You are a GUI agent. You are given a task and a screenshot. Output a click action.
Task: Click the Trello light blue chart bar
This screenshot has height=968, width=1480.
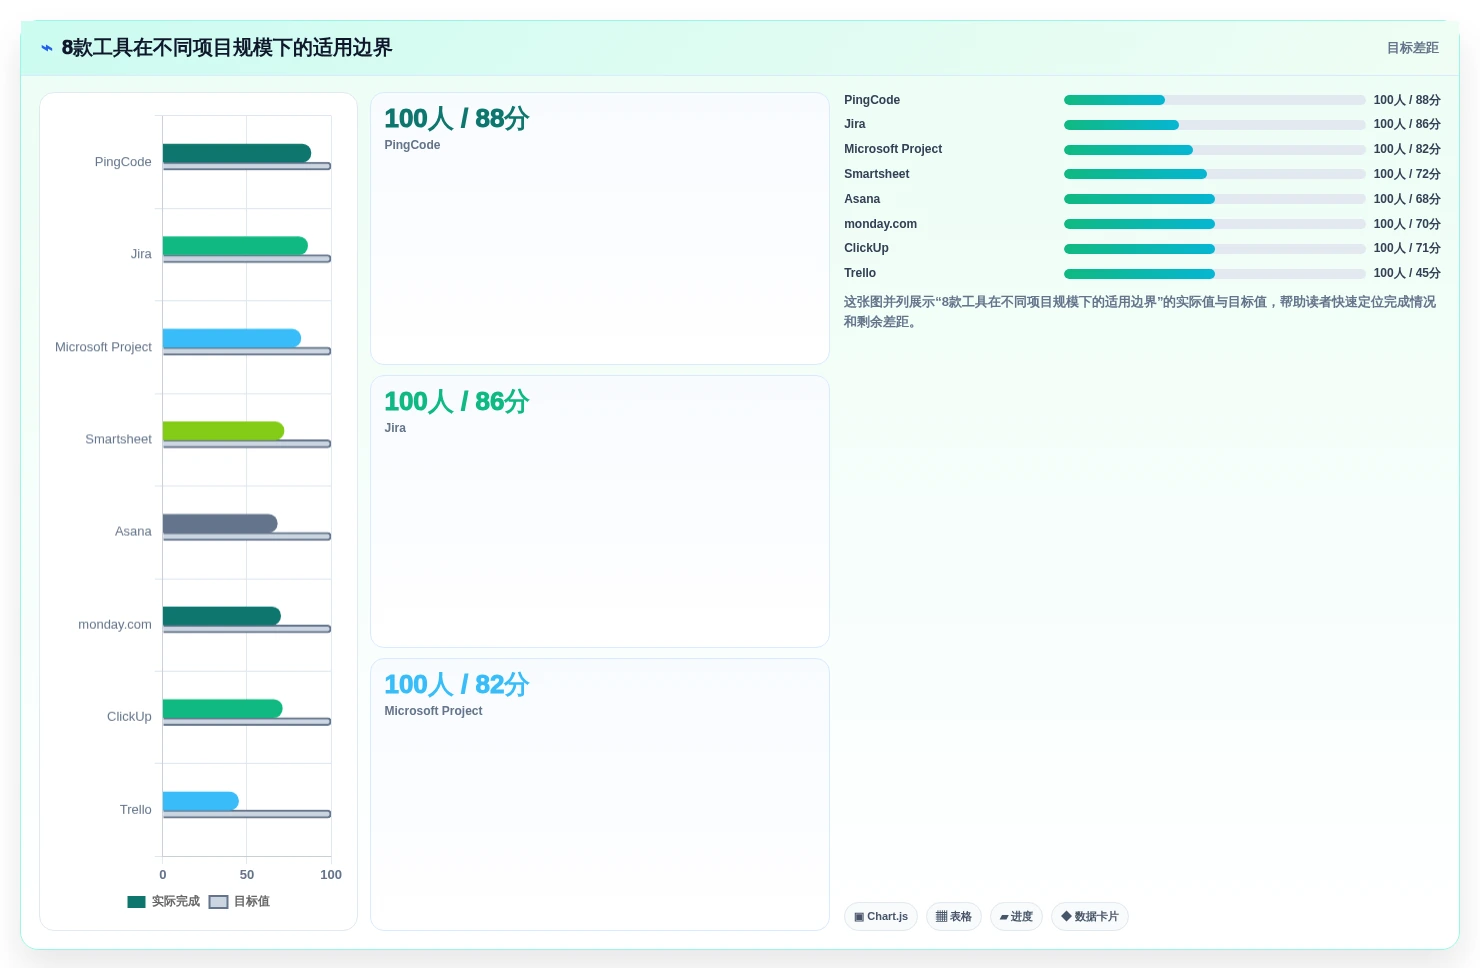click(x=201, y=801)
